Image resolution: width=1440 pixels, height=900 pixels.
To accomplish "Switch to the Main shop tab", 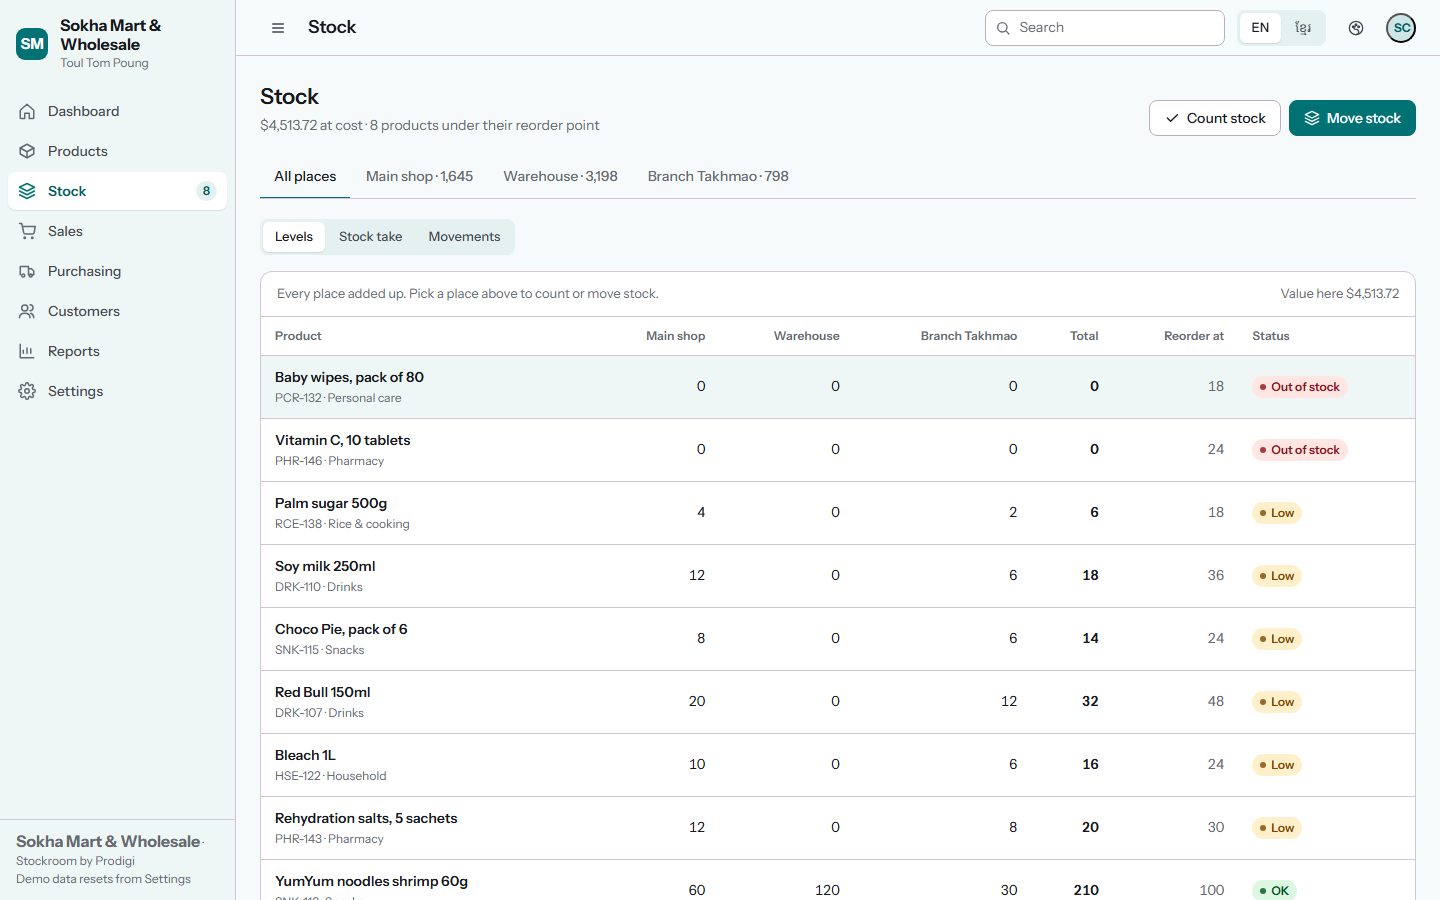I will click(x=420, y=177).
